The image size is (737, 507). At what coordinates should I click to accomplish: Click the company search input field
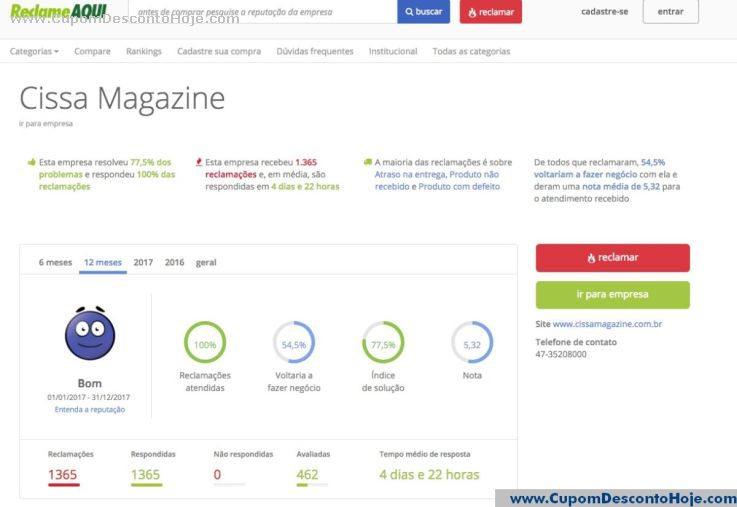click(263, 12)
